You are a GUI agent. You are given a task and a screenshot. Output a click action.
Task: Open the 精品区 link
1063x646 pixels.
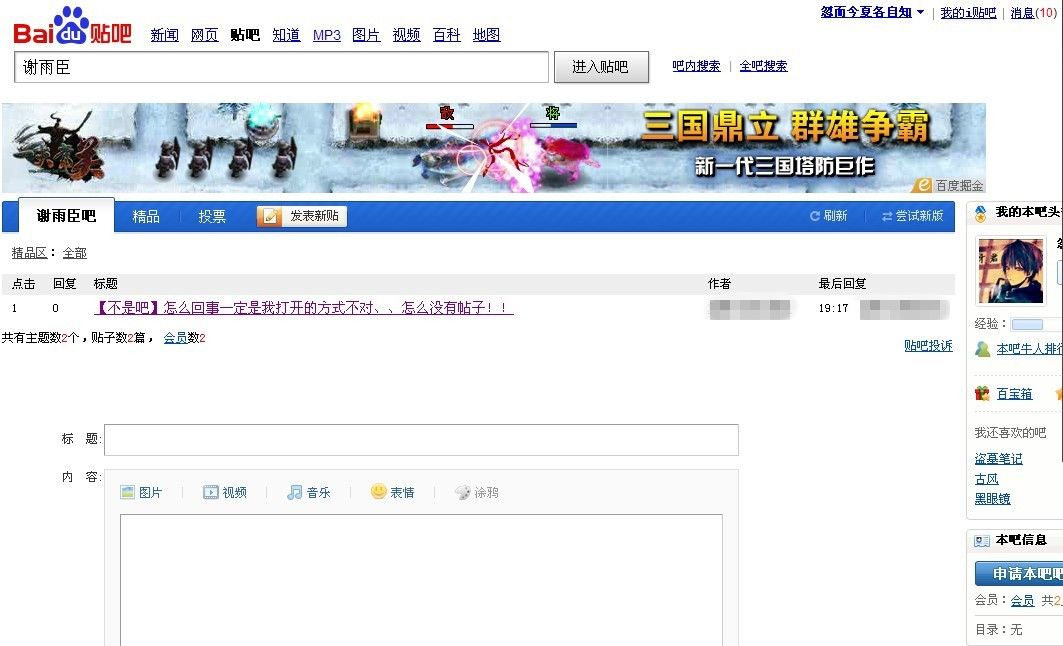[29, 253]
